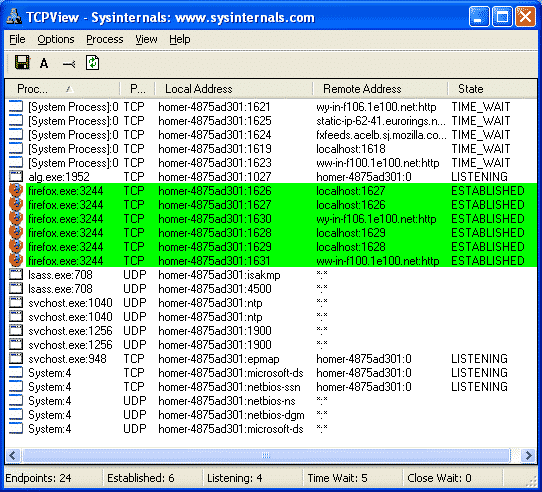Click the green Refresh toolbar icon

(92, 63)
